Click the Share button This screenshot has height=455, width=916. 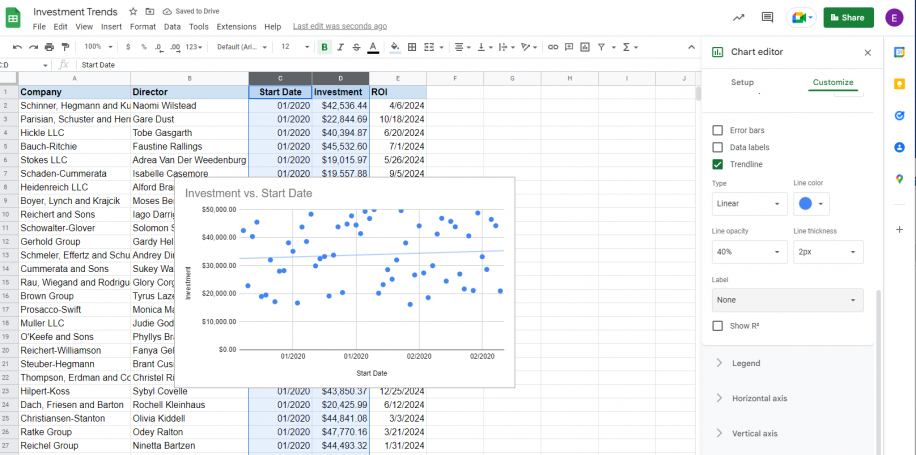[x=848, y=18]
